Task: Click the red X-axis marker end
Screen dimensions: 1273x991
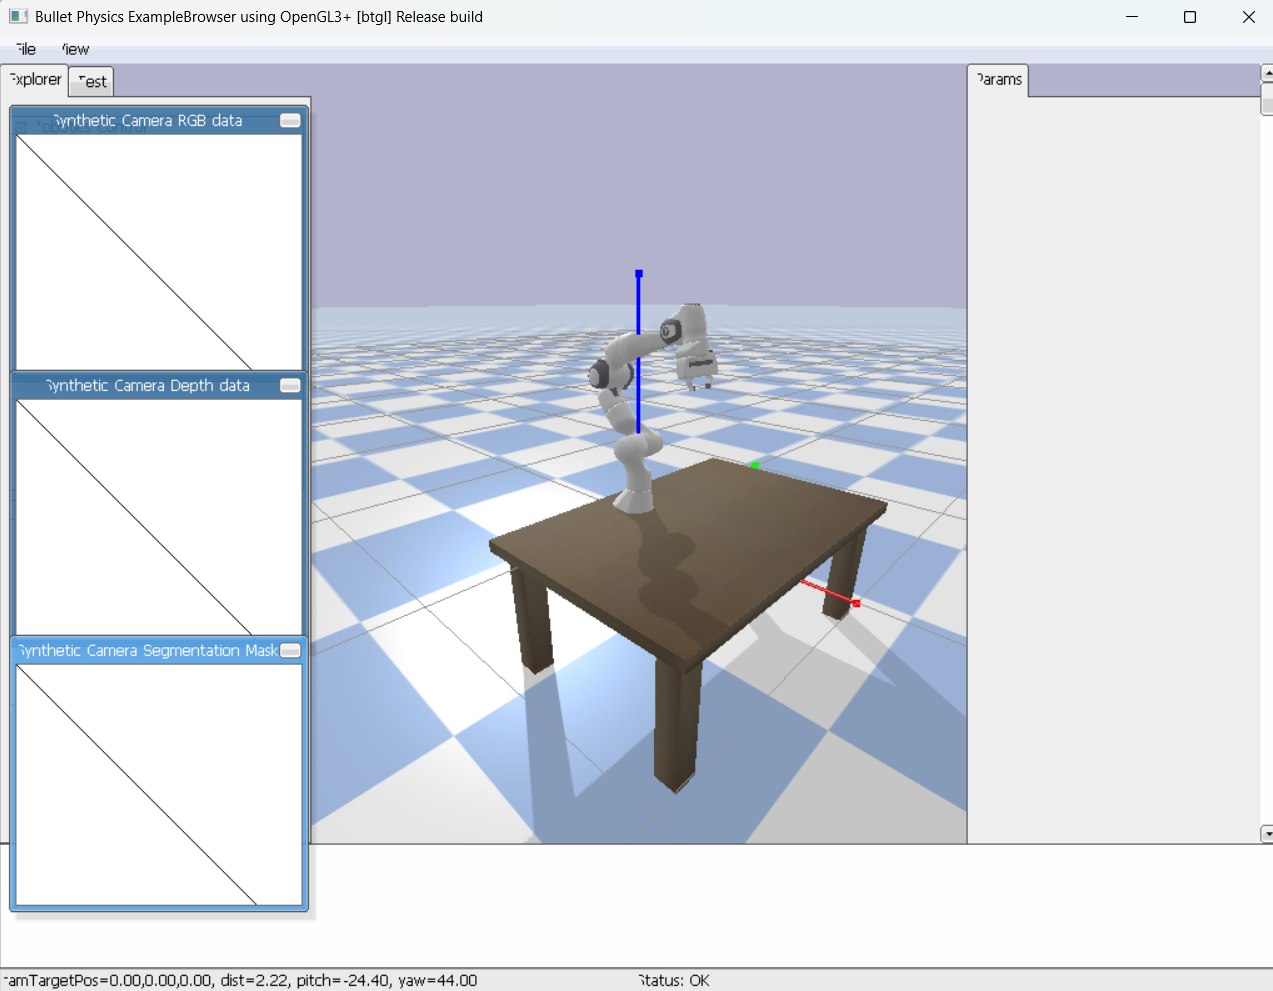Action: pyautogui.click(x=856, y=603)
